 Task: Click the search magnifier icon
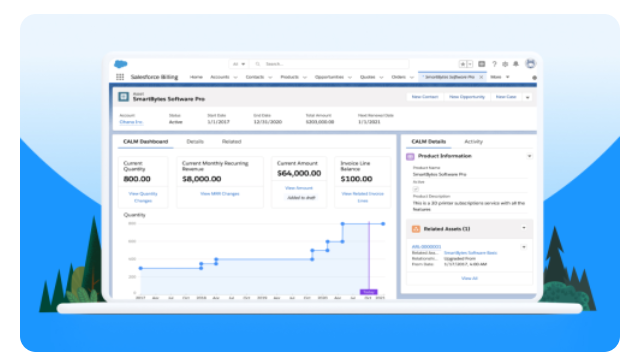(x=258, y=64)
